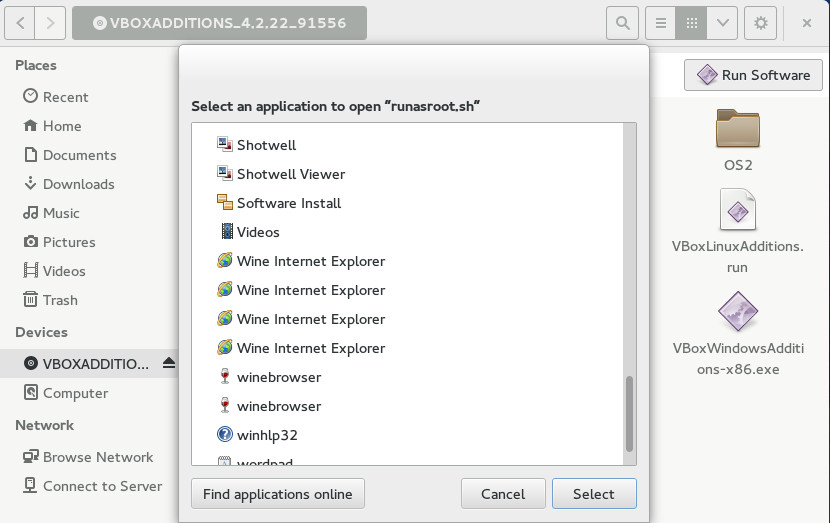Select winhlp32 in the application list
The image size is (830, 523).
(407, 435)
